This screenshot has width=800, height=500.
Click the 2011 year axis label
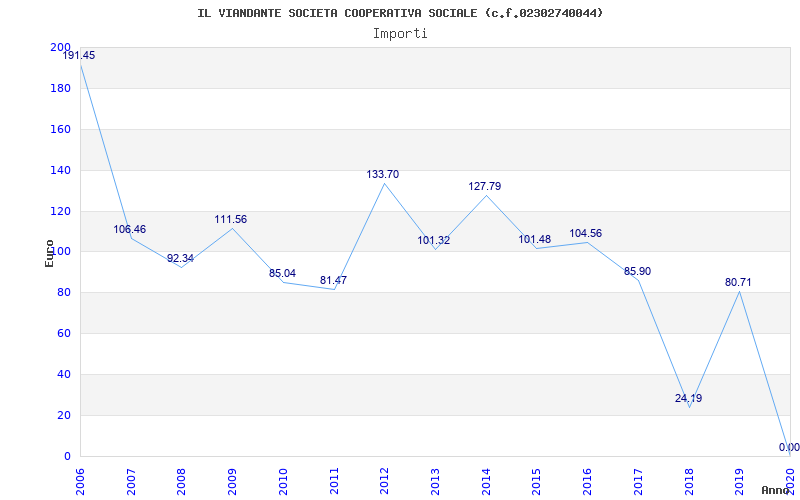334,481
